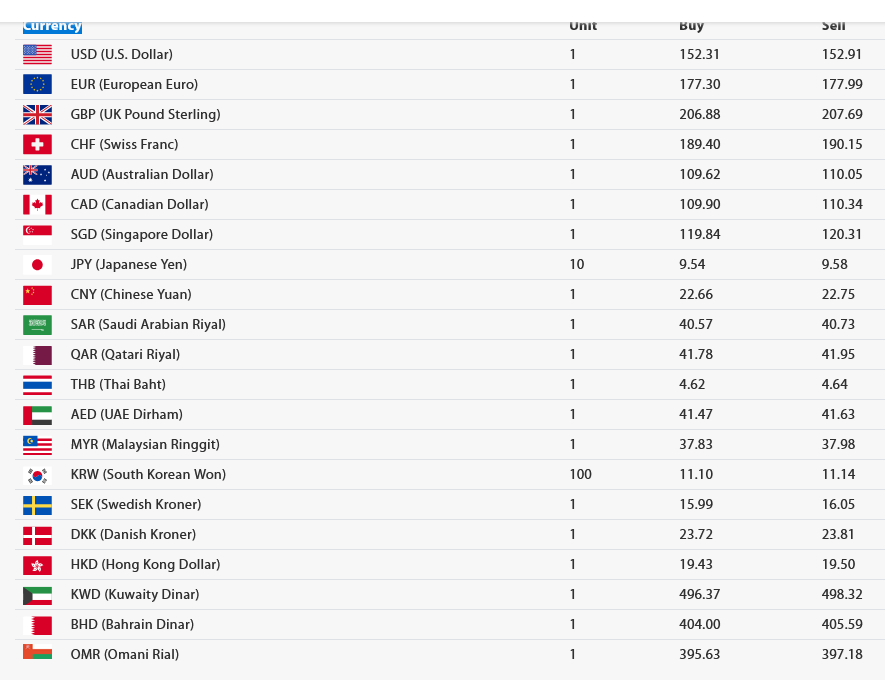Click the Sell column header

[834, 26]
